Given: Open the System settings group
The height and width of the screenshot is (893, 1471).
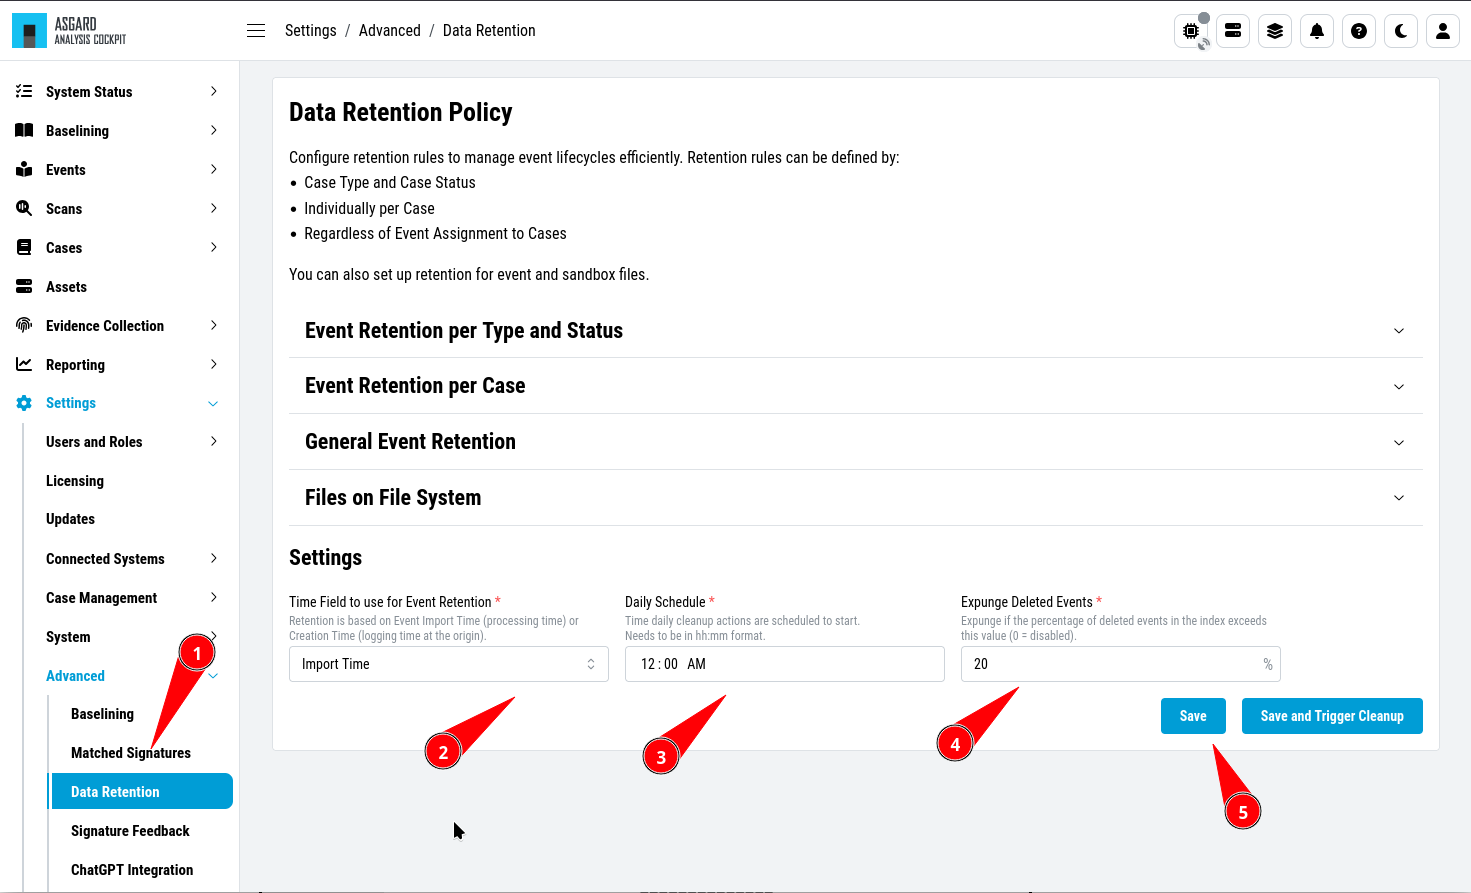Looking at the screenshot, I should pos(68,637).
